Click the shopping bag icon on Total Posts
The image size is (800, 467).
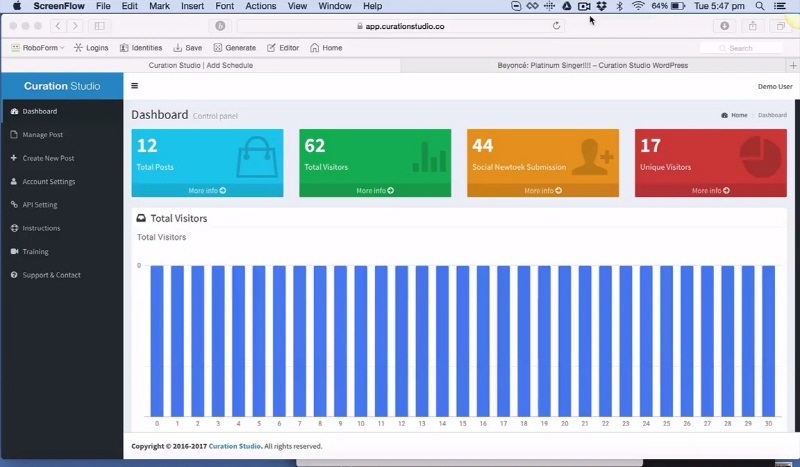pos(257,157)
